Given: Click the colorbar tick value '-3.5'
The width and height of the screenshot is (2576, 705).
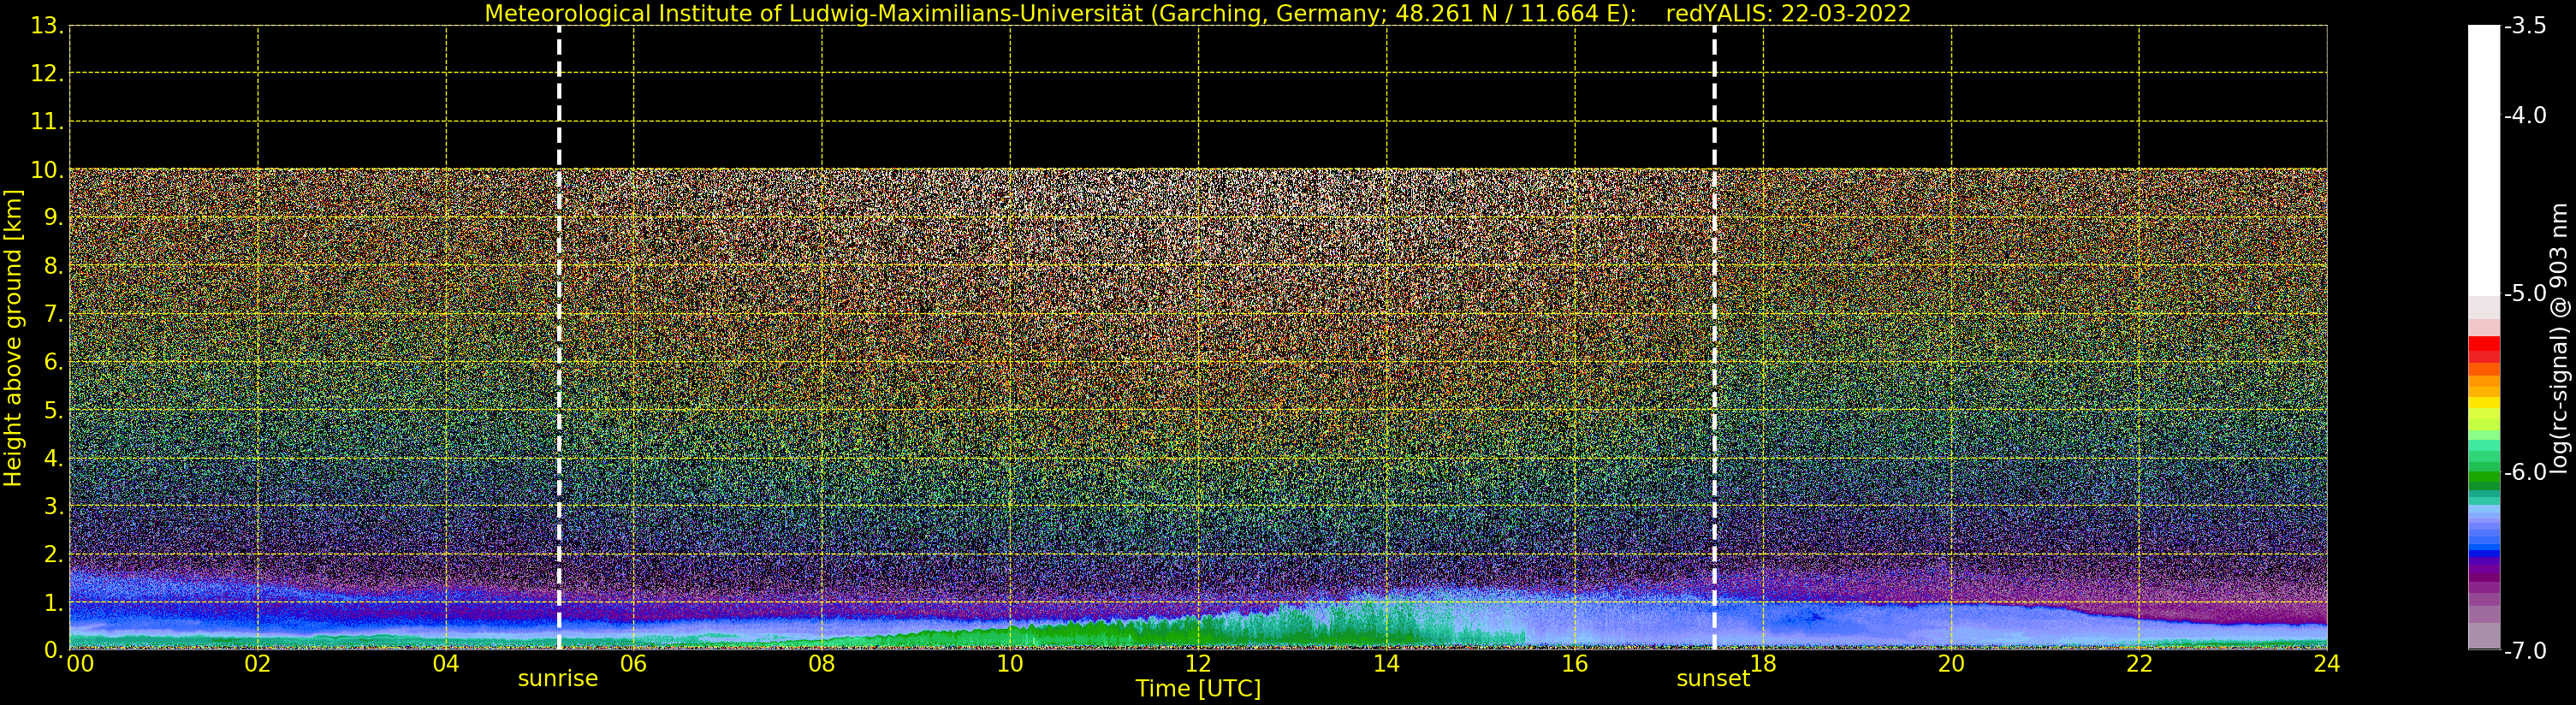Looking at the screenshot, I should [x=2525, y=26].
